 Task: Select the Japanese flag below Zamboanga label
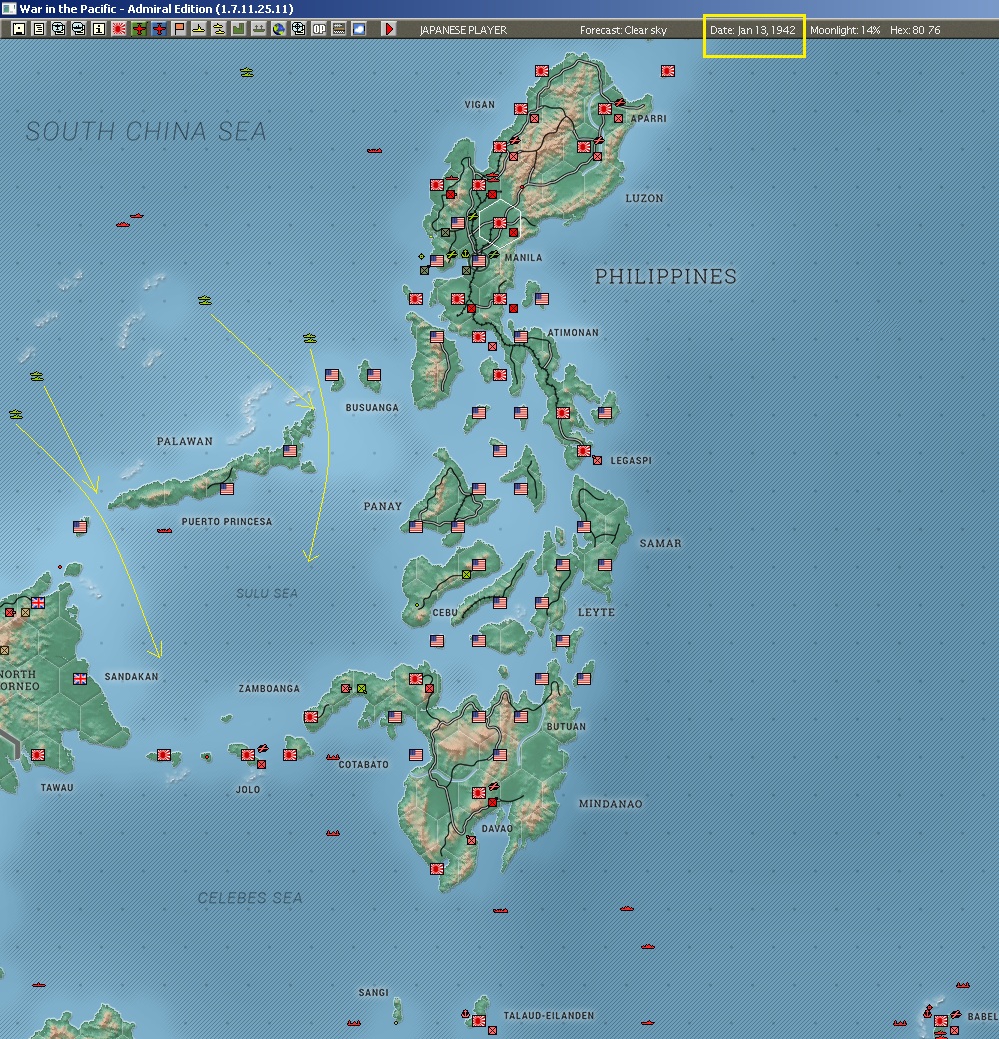(311, 716)
